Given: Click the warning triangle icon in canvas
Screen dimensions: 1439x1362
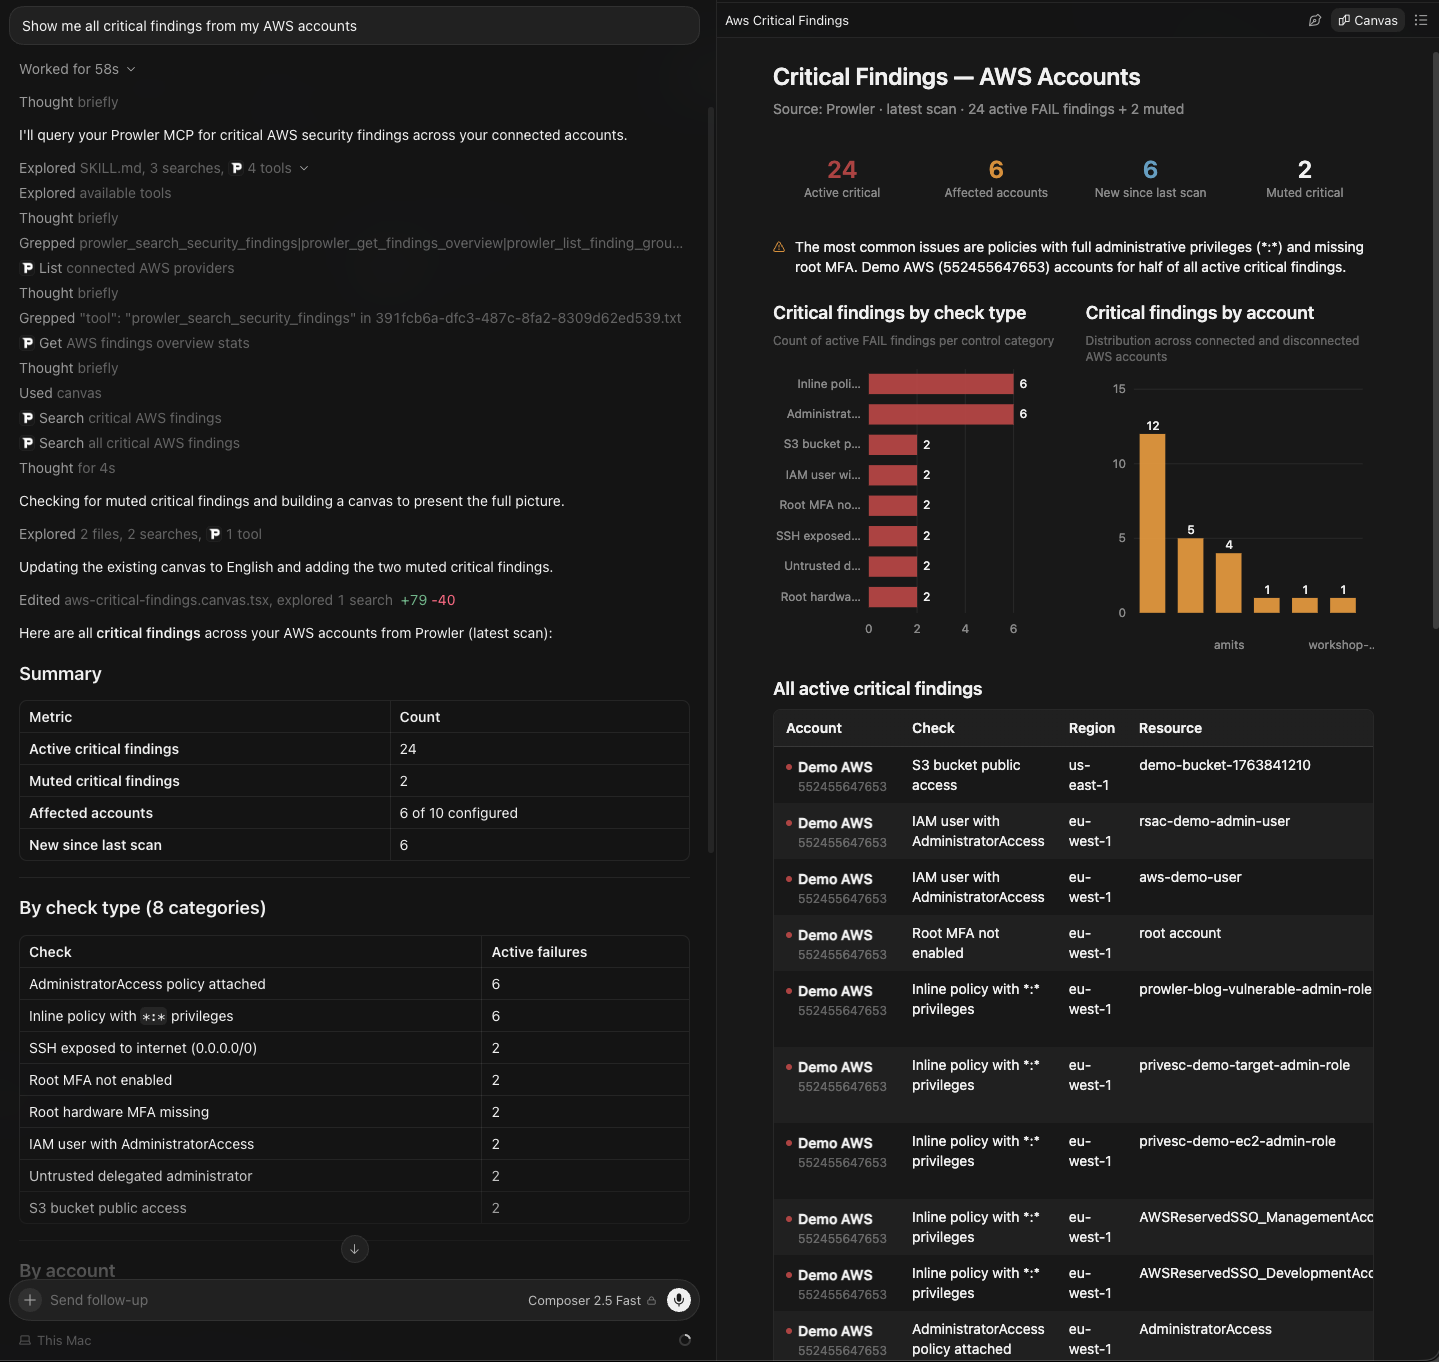Looking at the screenshot, I should [x=779, y=247].
